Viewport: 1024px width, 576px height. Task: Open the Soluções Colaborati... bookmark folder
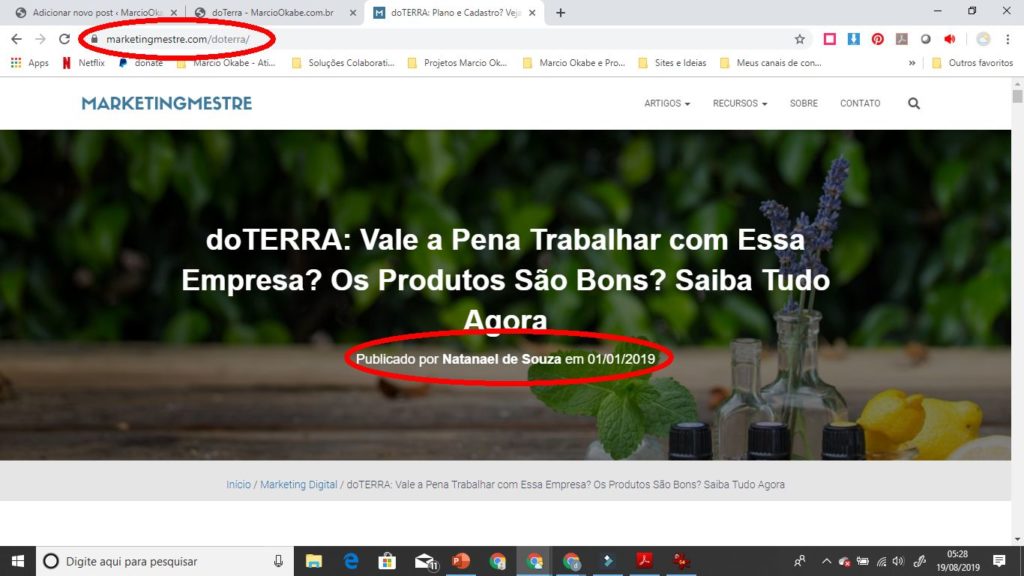(343, 63)
